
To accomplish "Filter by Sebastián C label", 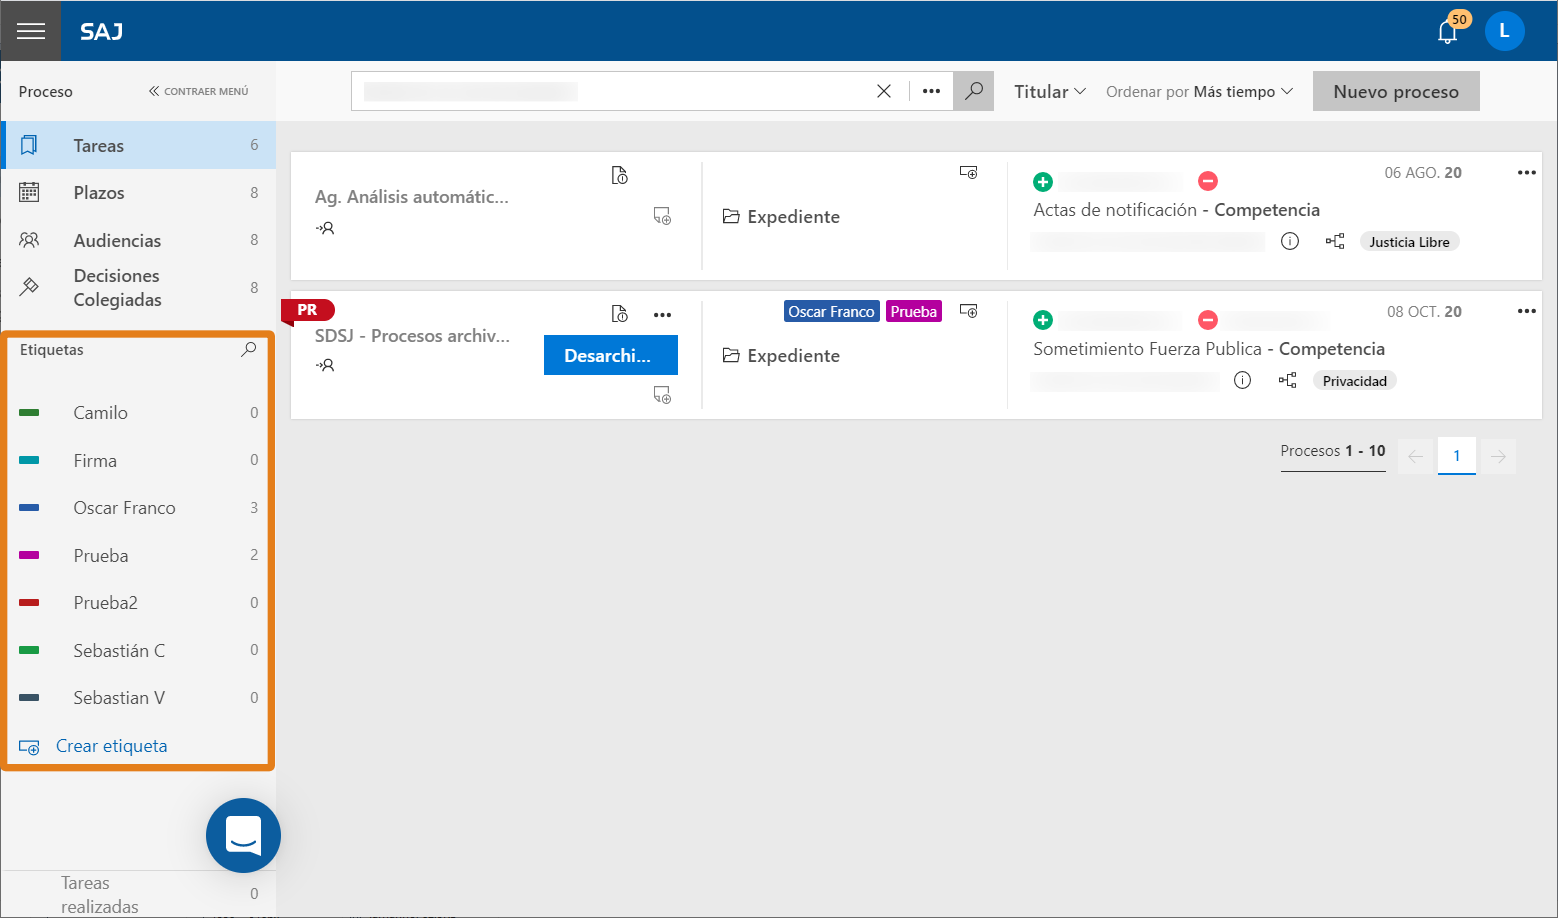I will click(138, 650).
